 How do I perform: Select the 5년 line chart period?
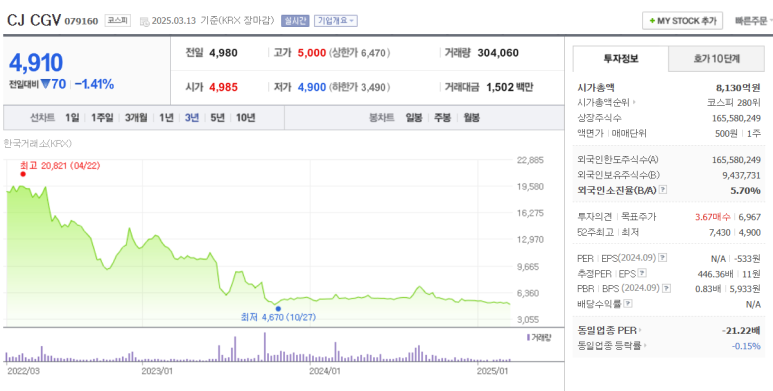217,117
